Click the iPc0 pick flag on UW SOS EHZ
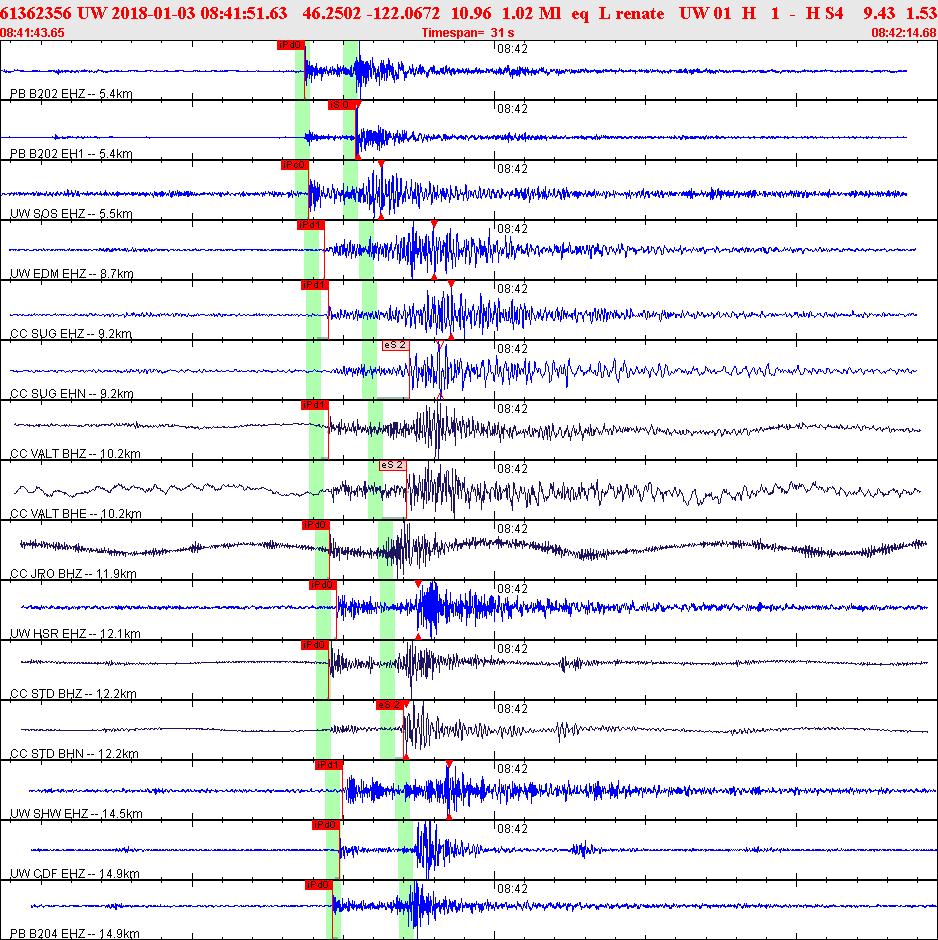 294,165
